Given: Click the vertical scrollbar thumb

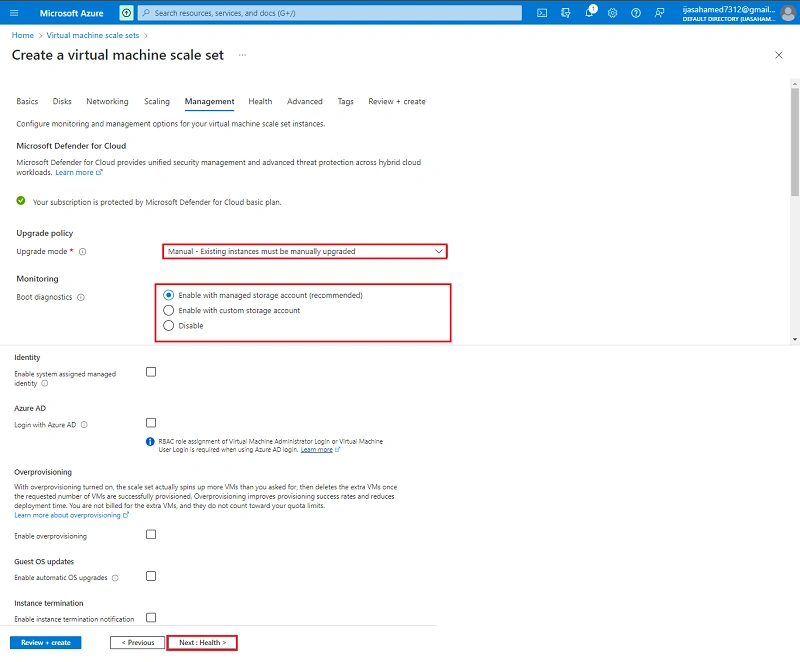Looking at the screenshot, I should click(795, 142).
